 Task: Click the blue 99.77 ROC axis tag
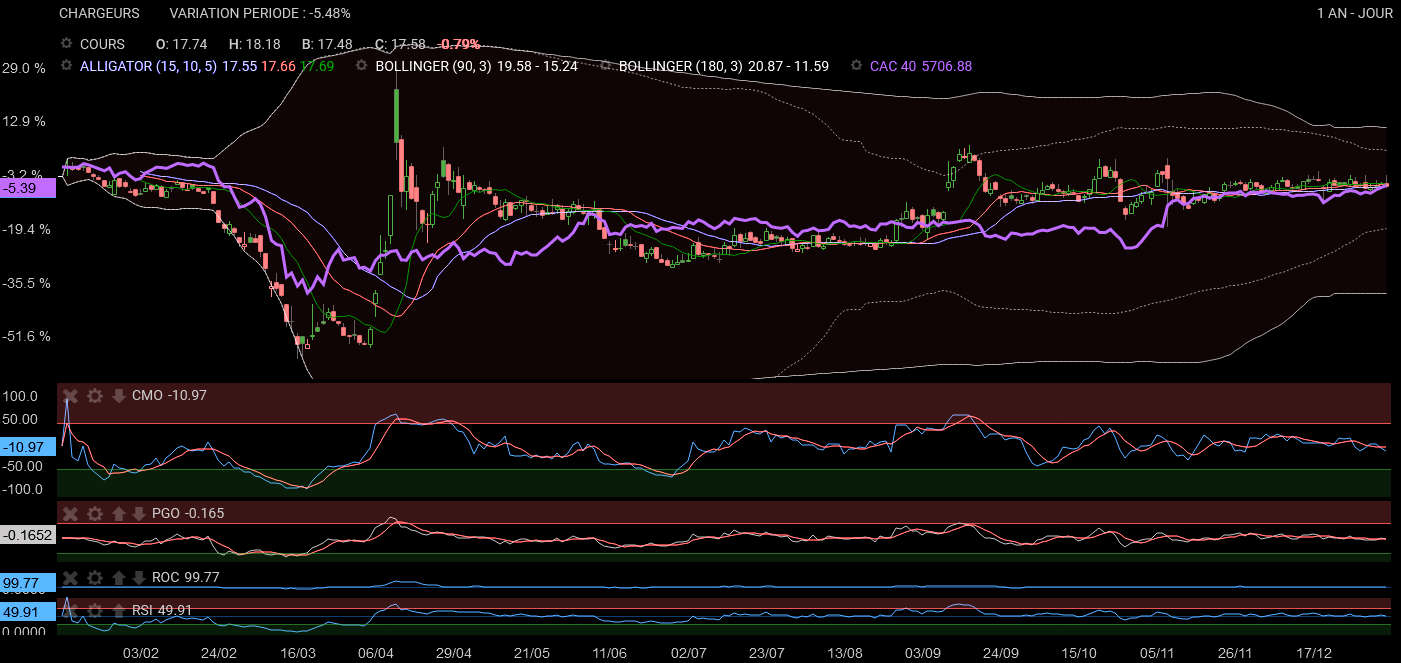(x=29, y=581)
